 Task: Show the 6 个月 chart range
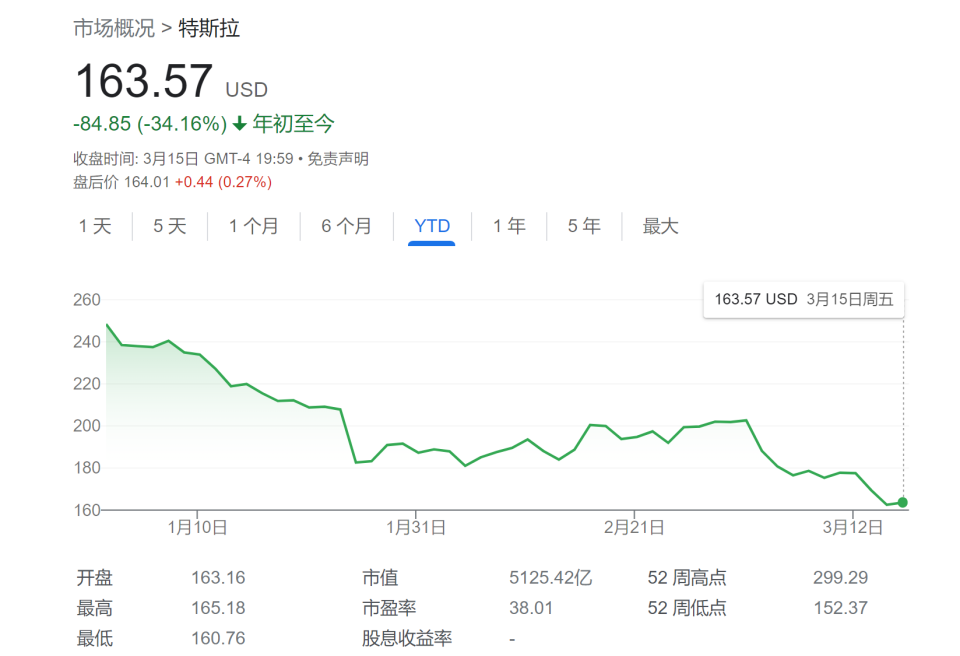[x=347, y=226]
